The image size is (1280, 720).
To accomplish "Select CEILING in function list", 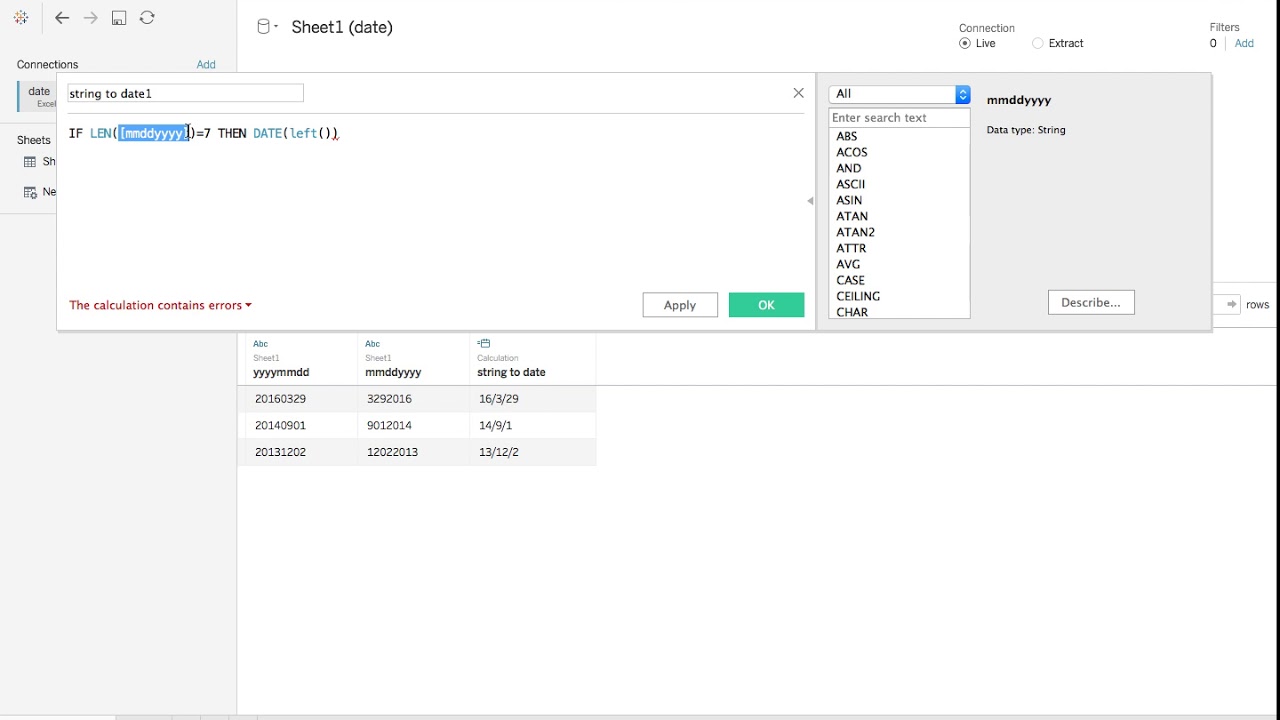I will 858,296.
